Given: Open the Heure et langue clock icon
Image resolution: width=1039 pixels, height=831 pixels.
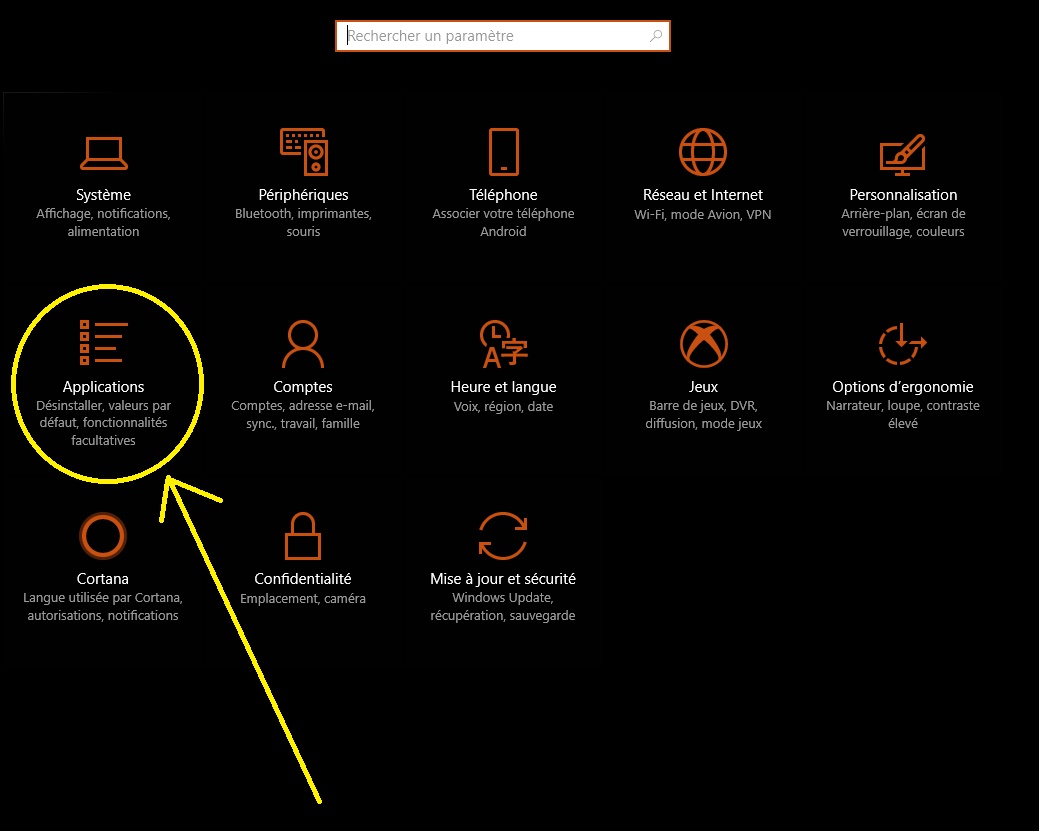Looking at the screenshot, I should coord(504,344).
